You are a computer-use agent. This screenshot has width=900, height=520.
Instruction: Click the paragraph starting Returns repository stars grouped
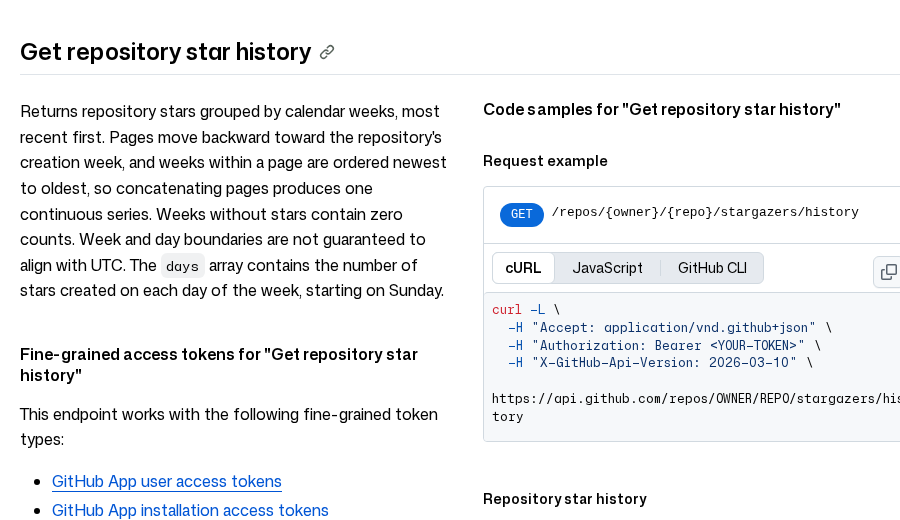tap(233, 201)
